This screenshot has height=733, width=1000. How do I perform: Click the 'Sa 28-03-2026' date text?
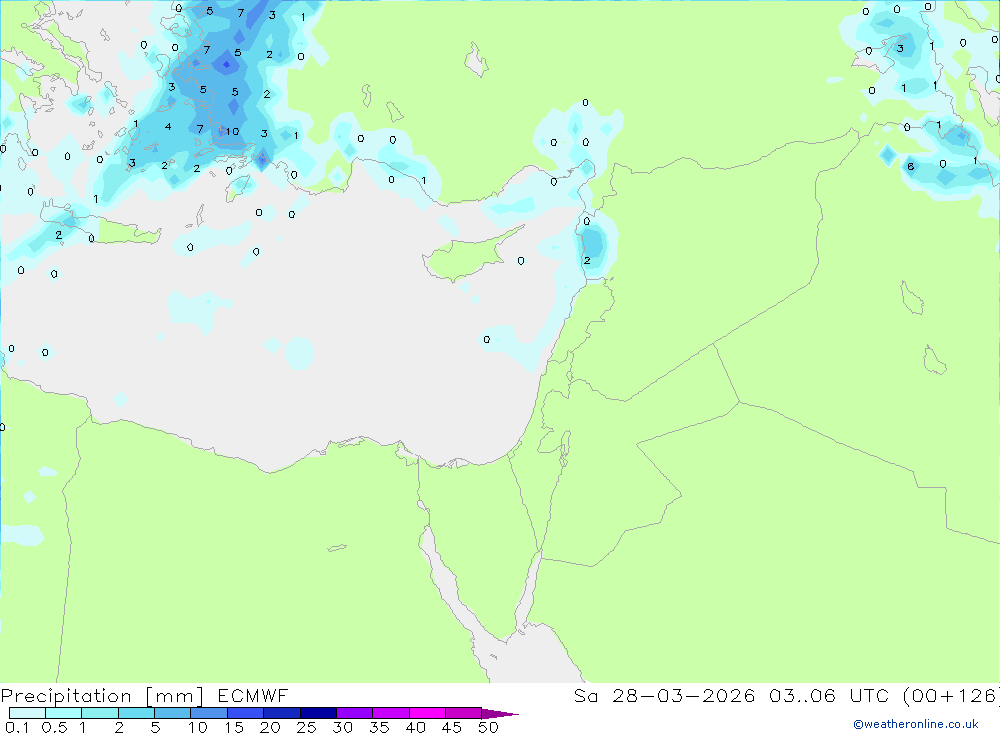tap(665, 695)
